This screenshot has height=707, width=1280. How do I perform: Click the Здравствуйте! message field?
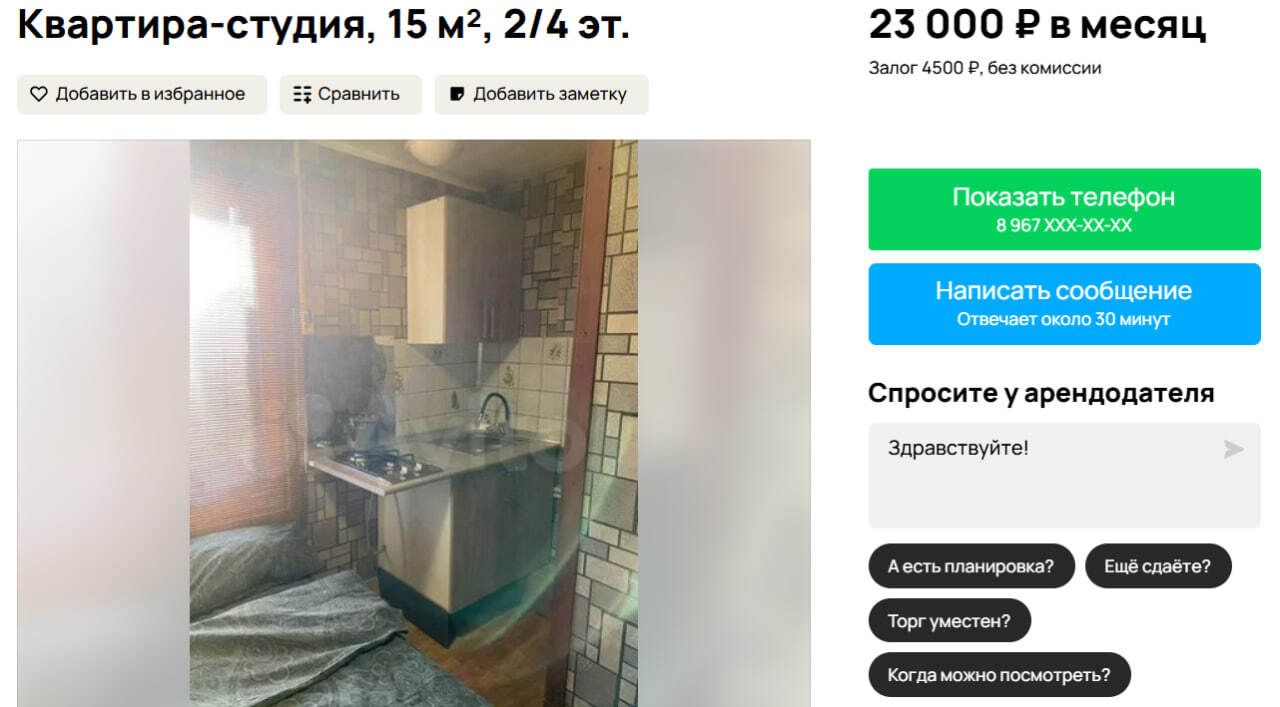coord(1064,475)
